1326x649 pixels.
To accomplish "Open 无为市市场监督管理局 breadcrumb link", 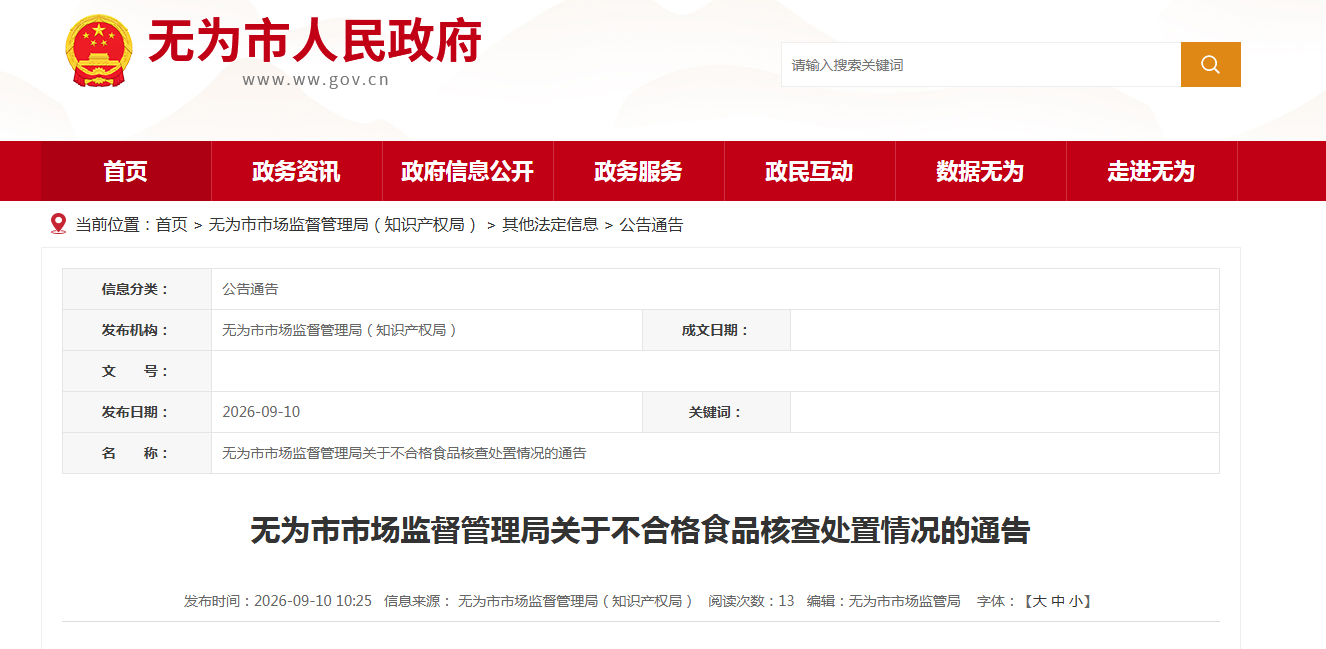I will point(343,225).
